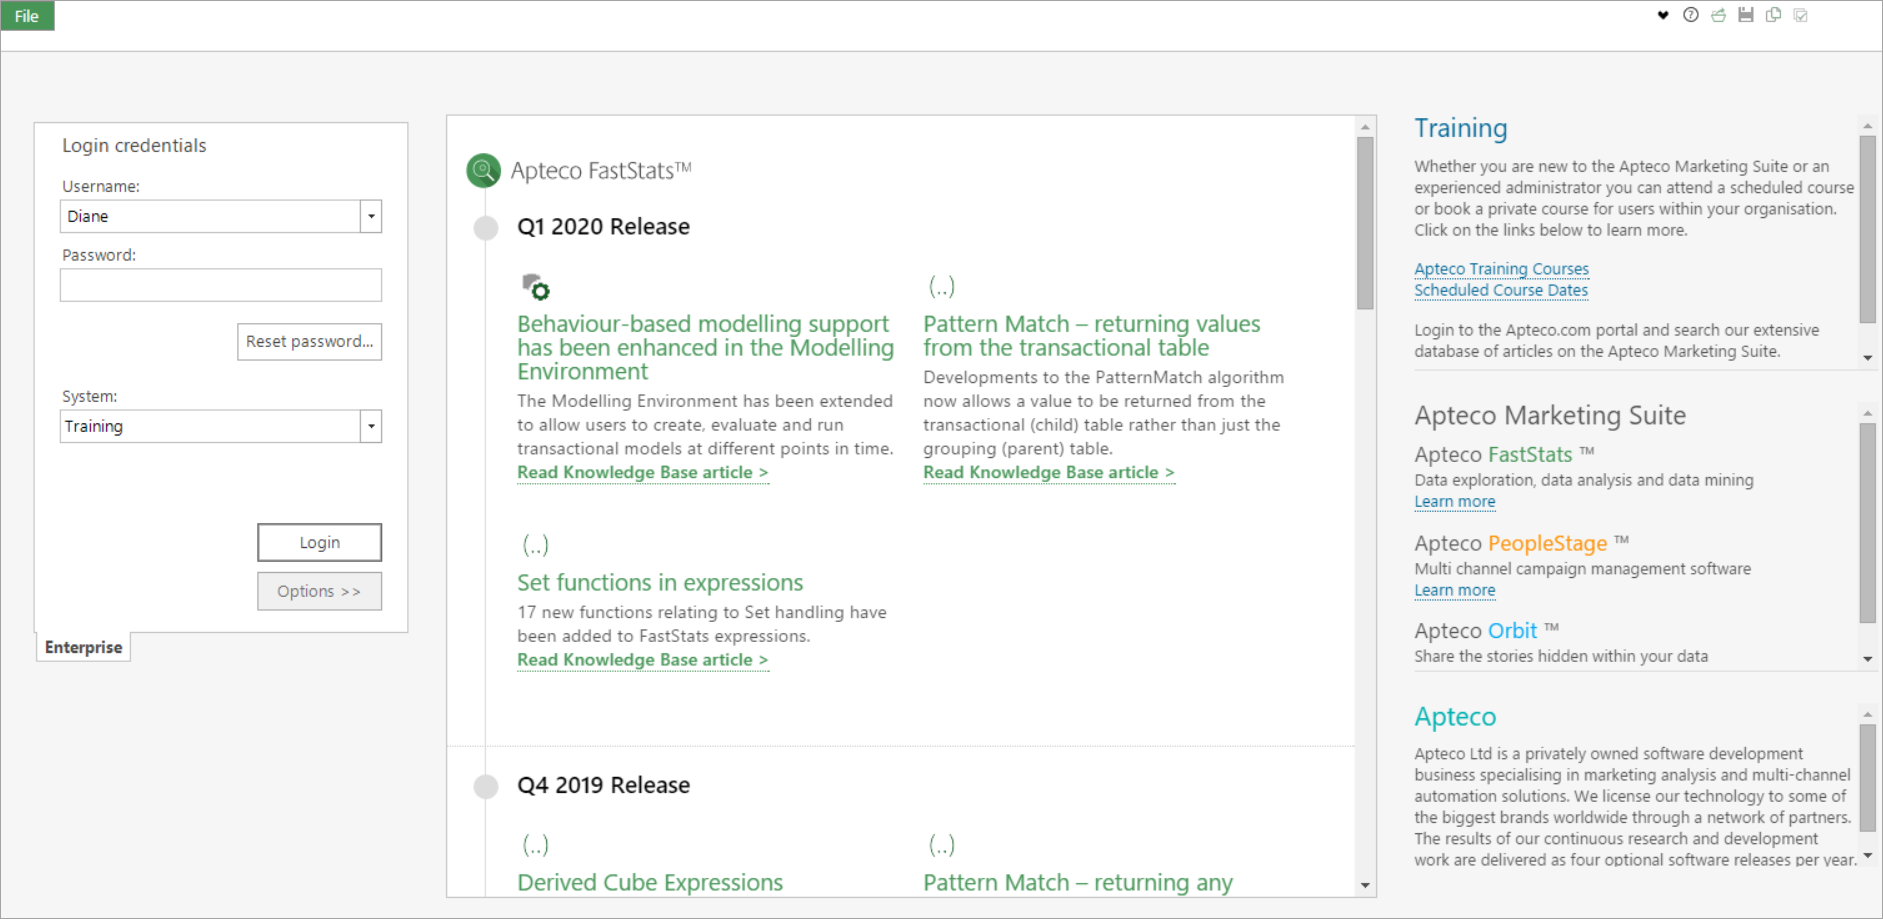Click the floppy disk save icon
Screen dimensions: 1883x919
pos(1746,15)
